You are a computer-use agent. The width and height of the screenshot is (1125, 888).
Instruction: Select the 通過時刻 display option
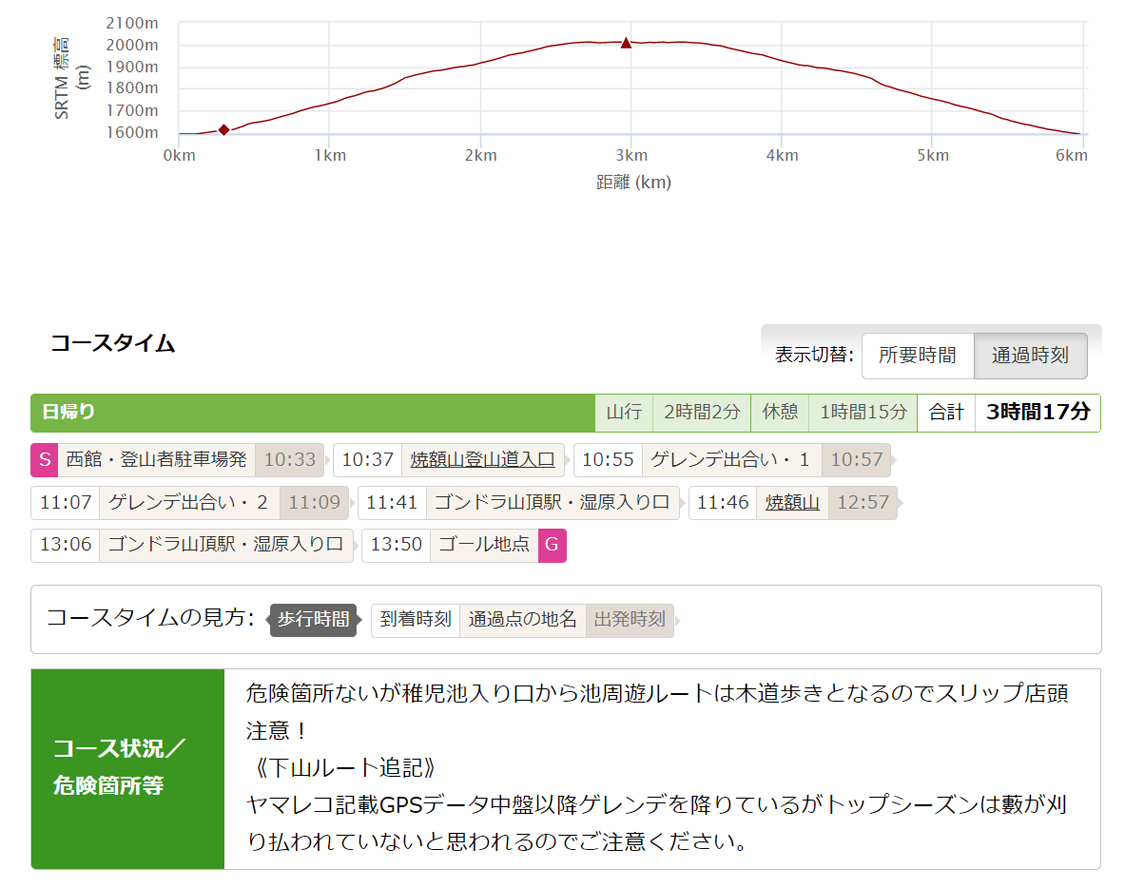pyautogui.click(x=1030, y=355)
